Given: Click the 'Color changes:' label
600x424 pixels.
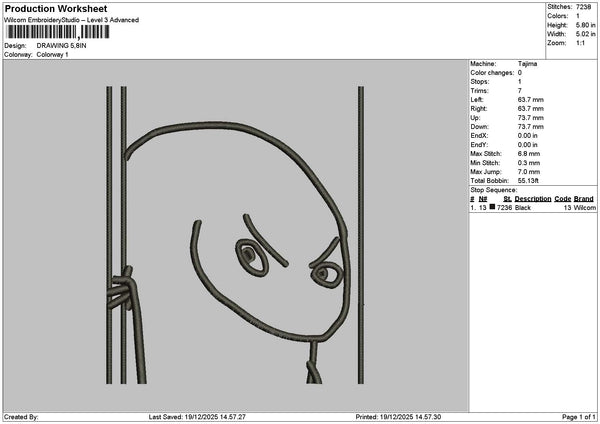Looking at the screenshot, I should 492,73.
